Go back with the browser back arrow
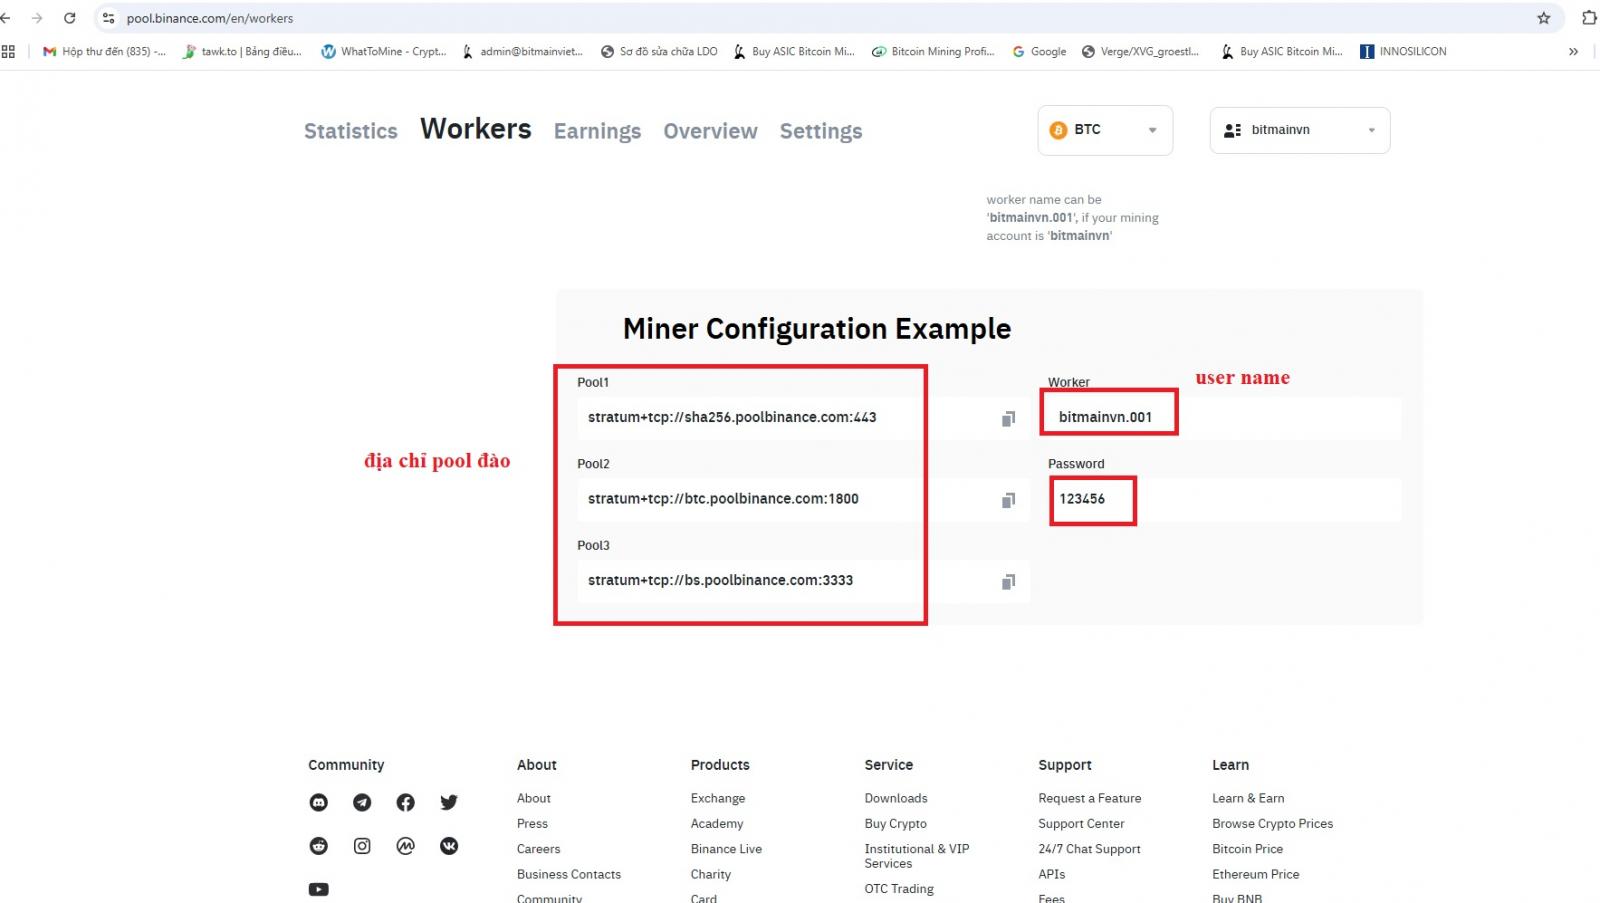The image size is (1600, 903). (x=6, y=18)
